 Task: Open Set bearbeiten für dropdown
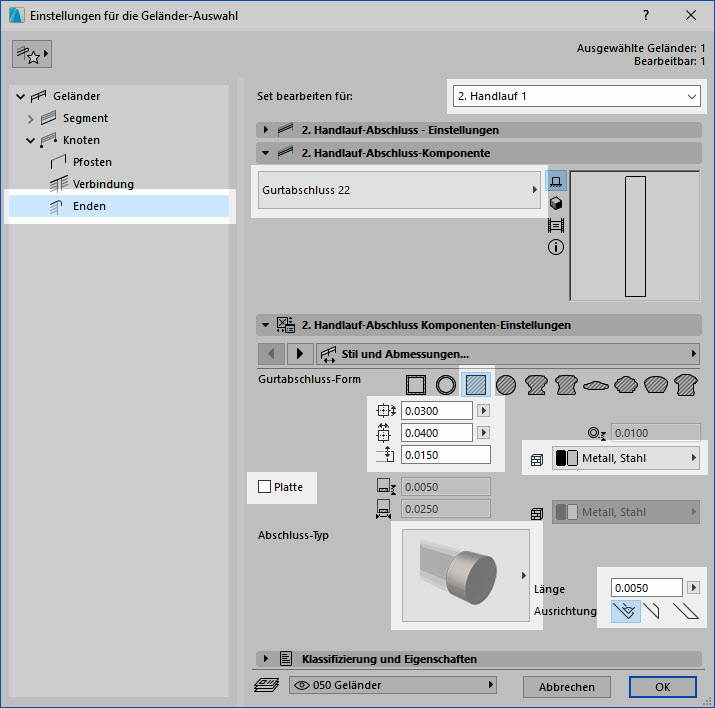click(x=577, y=96)
